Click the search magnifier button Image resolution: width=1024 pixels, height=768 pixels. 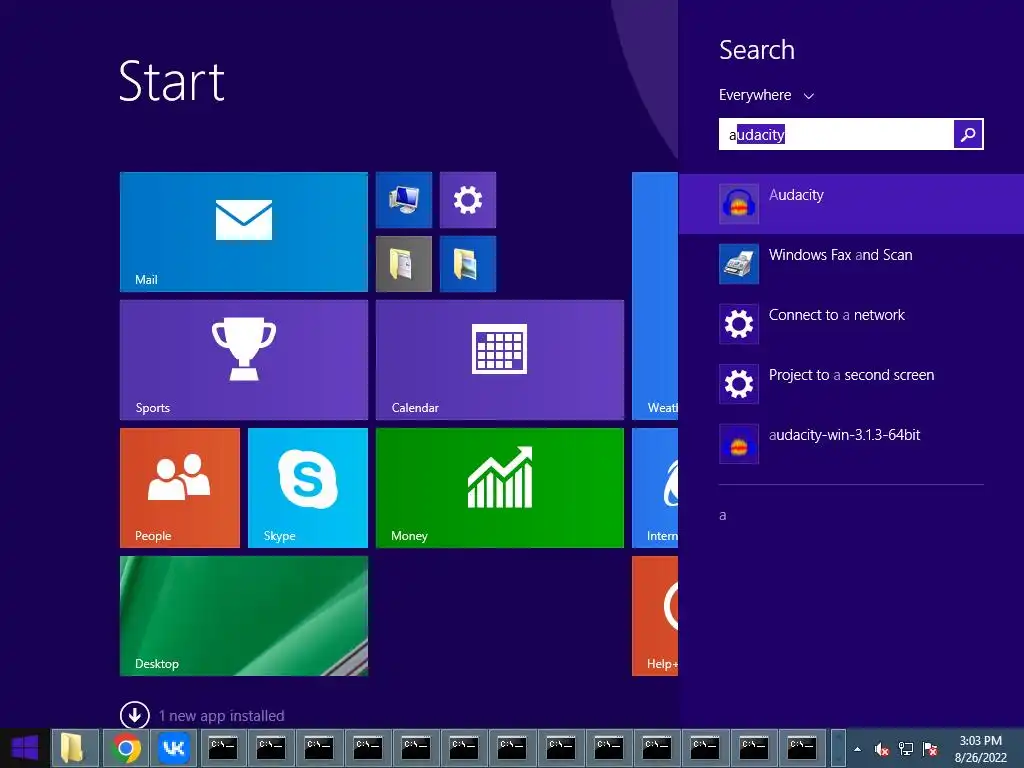(x=968, y=134)
